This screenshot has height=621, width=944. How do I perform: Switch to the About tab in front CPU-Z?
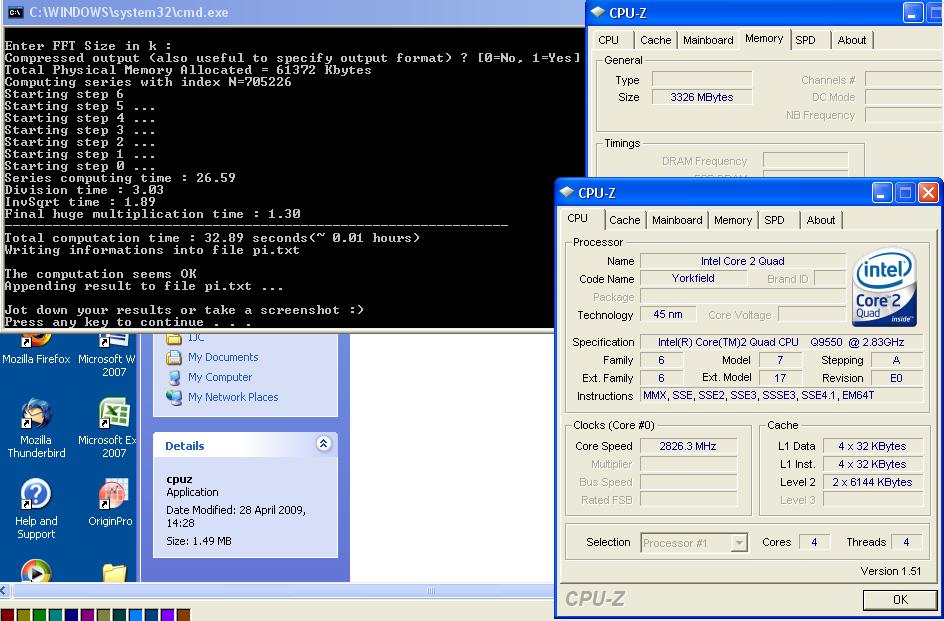pos(821,220)
